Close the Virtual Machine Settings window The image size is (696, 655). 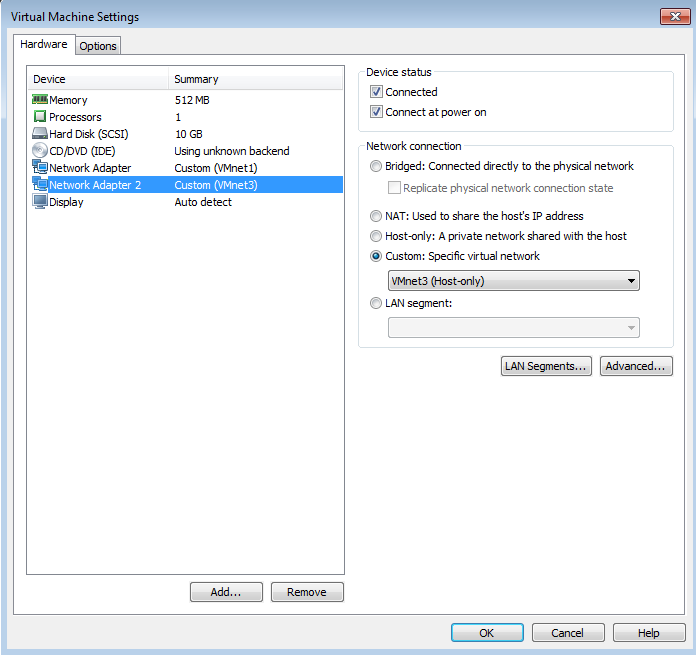pyautogui.click(x=672, y=17)
